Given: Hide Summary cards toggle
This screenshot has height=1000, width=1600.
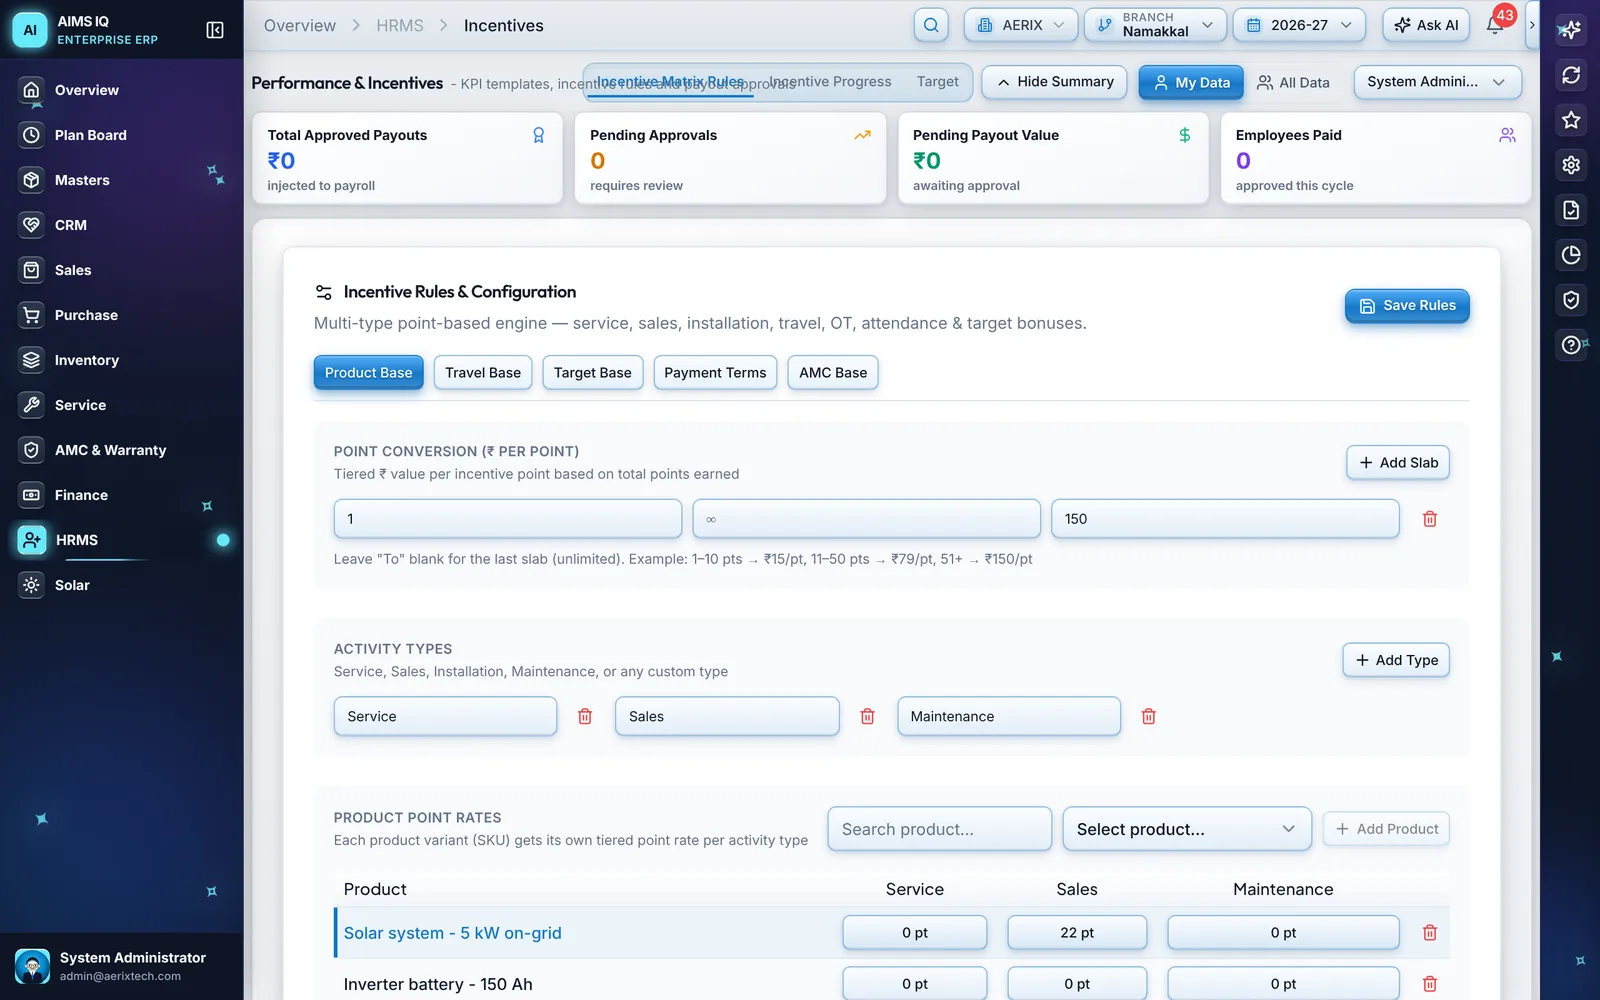Looking at the screenshot, I should coord(1054,82).
